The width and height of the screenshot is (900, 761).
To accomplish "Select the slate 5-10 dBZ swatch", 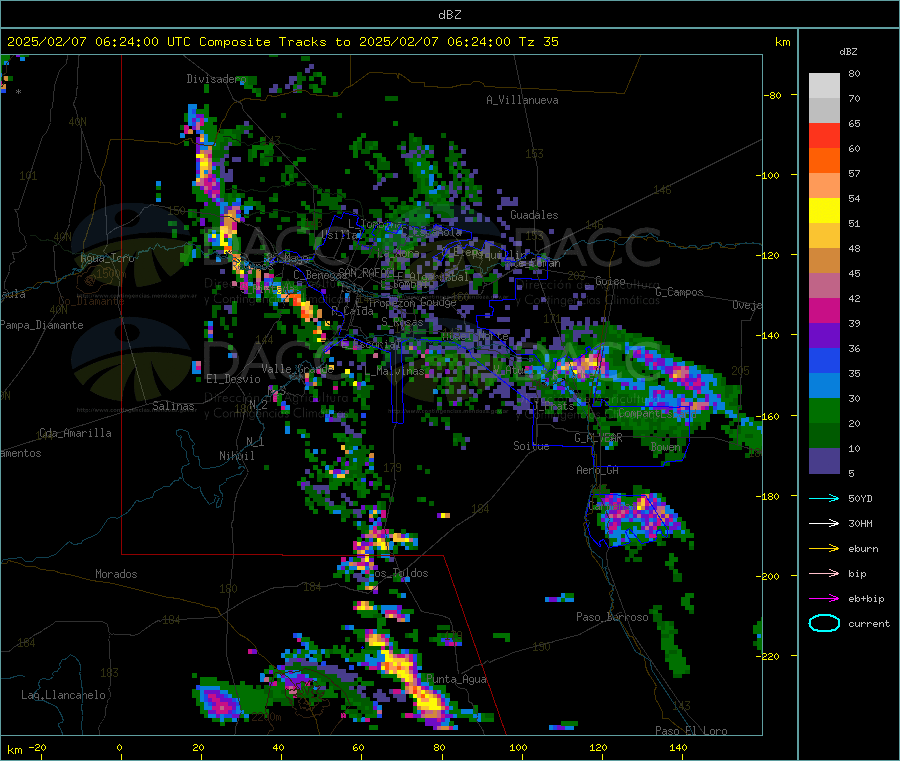I will click(x=824, y=461).
